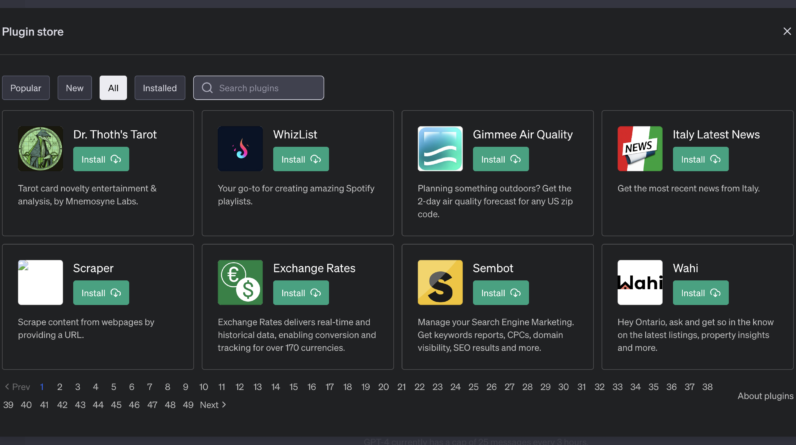Go to page 33
Screen dimensions: 796x445
[617, 387]
